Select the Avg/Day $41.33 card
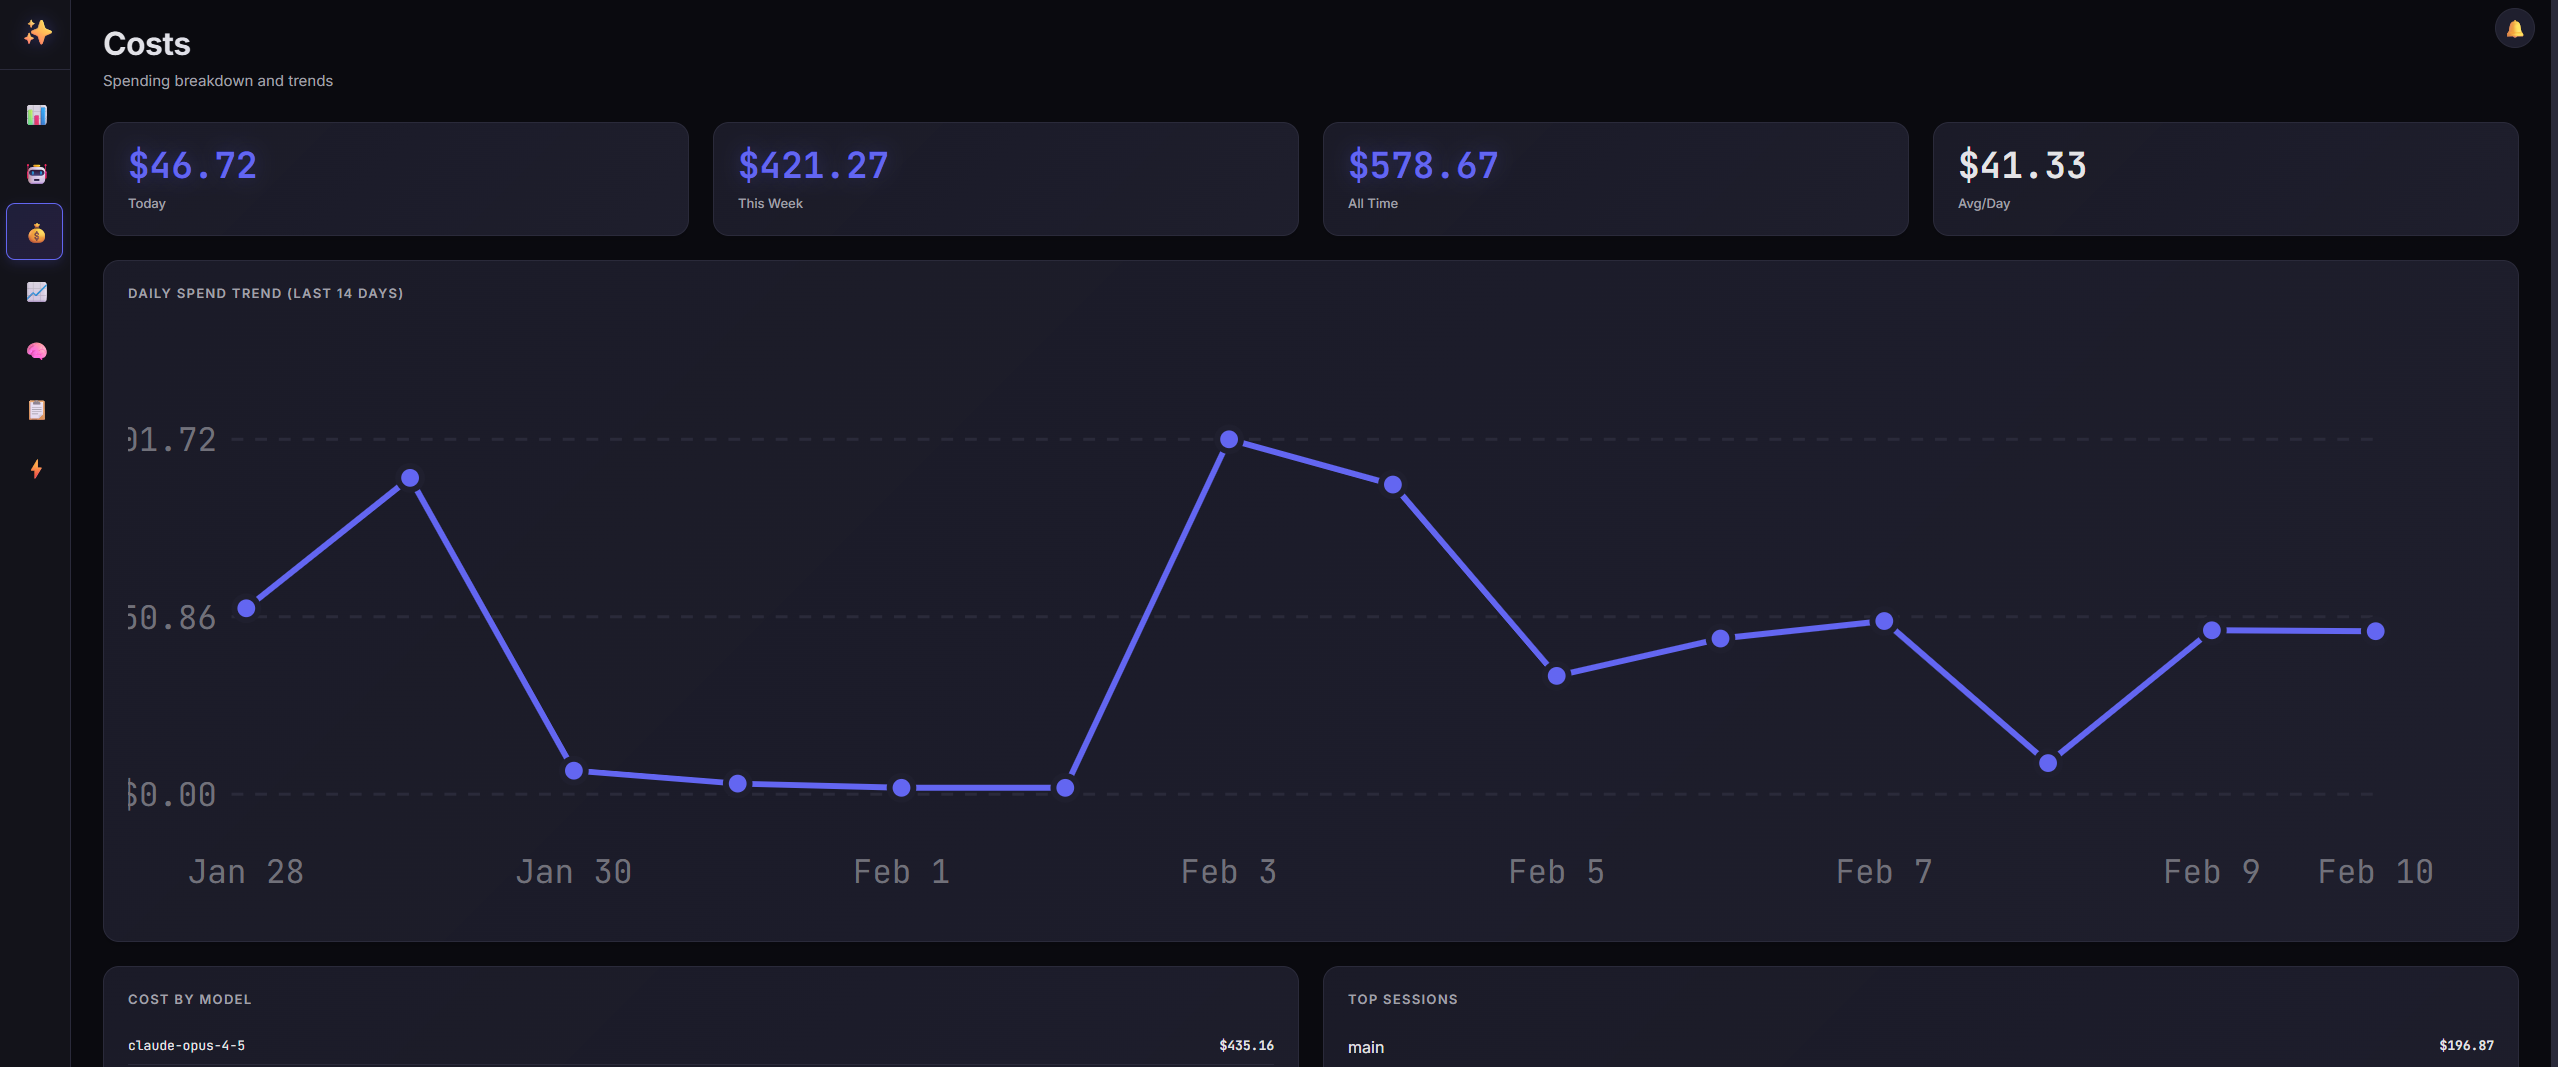The height and width of the screenshot is (1067, 2558). tap(2225, 179)
